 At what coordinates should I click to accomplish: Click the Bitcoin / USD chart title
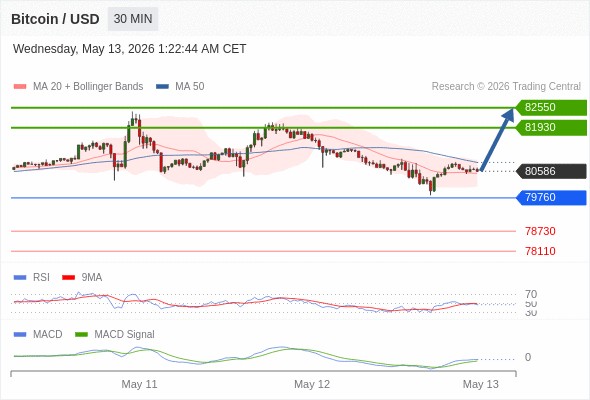tap(55, 19)
